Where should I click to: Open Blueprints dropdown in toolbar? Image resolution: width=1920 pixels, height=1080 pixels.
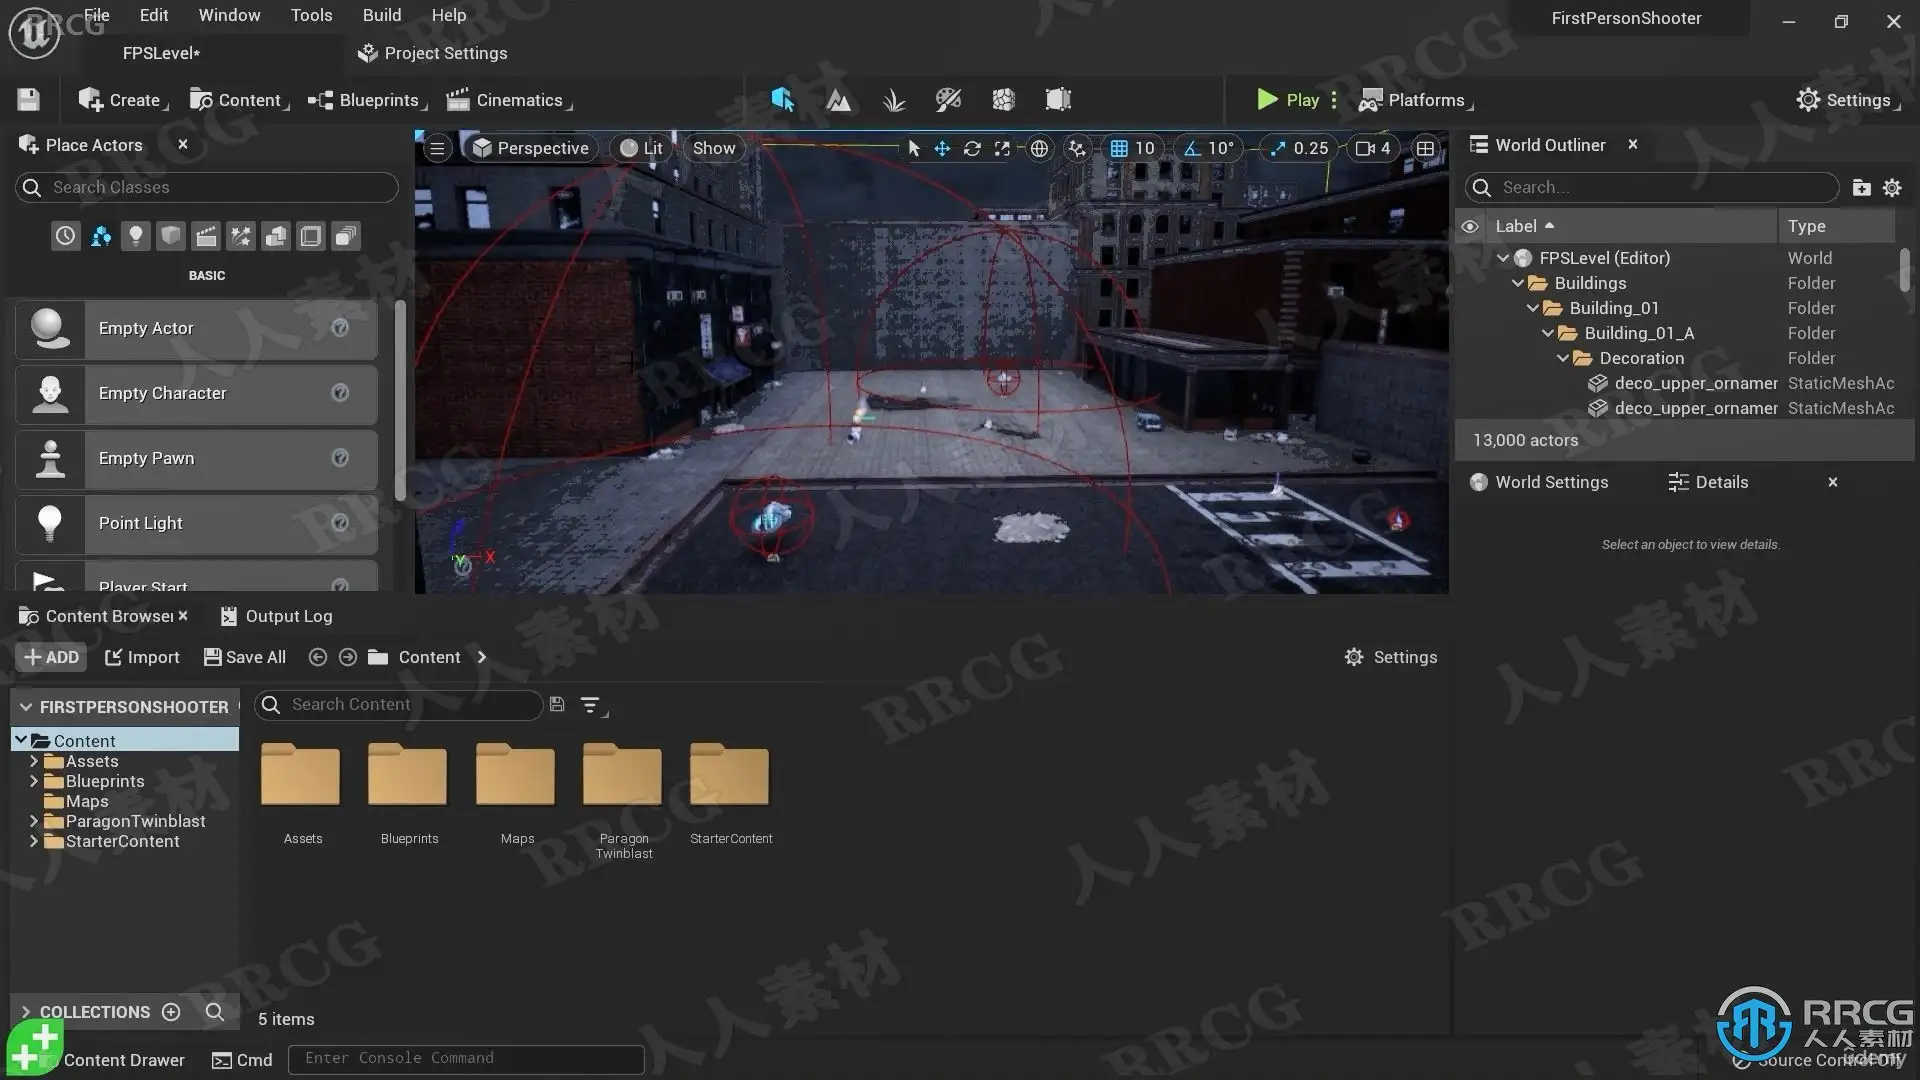pos(367,100)
